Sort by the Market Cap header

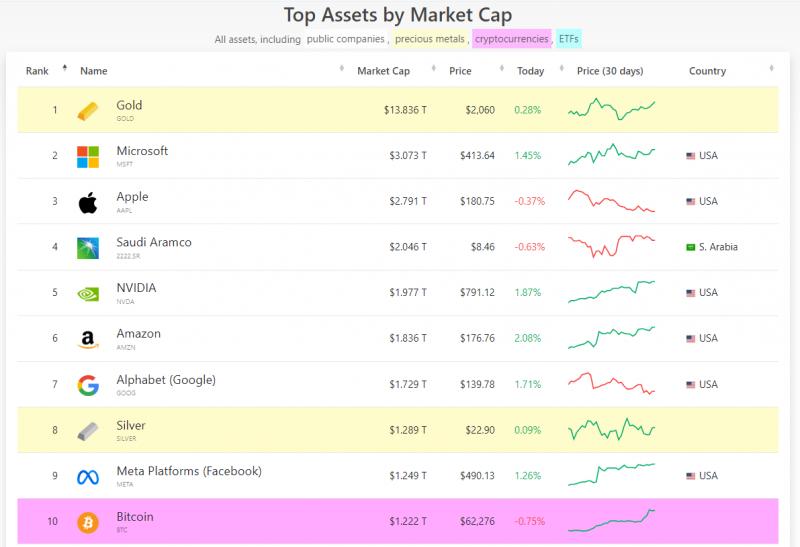(x=383, y=71)
